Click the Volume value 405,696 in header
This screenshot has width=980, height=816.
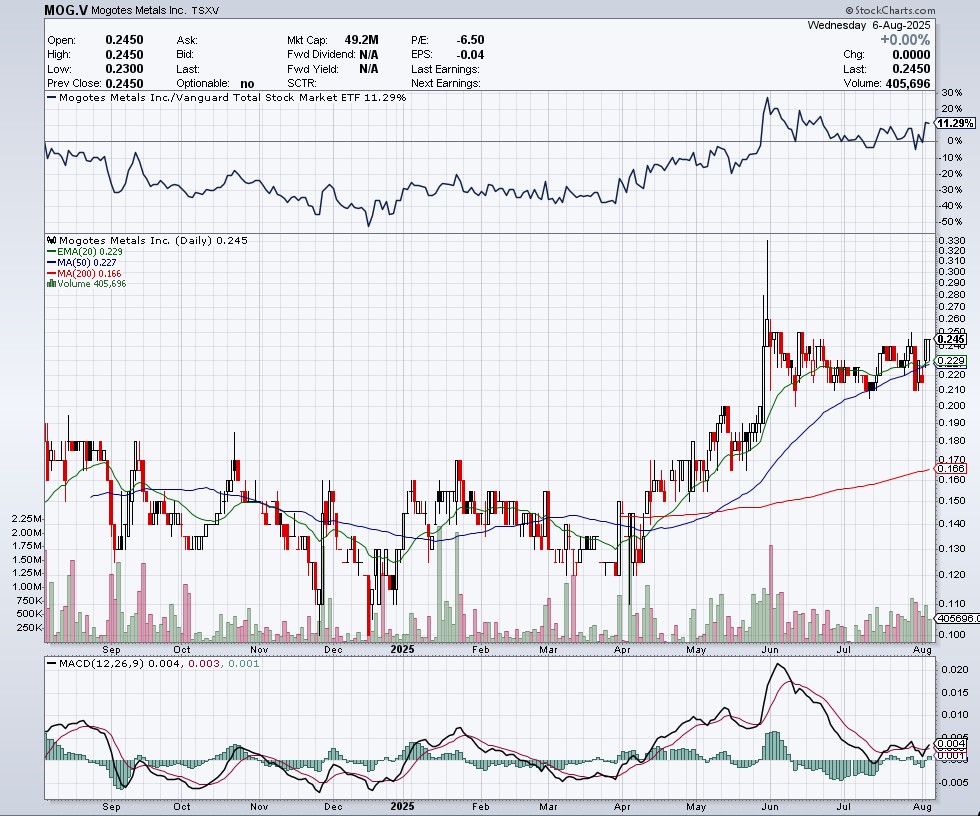pyautogui.click(x=908, y=83)
